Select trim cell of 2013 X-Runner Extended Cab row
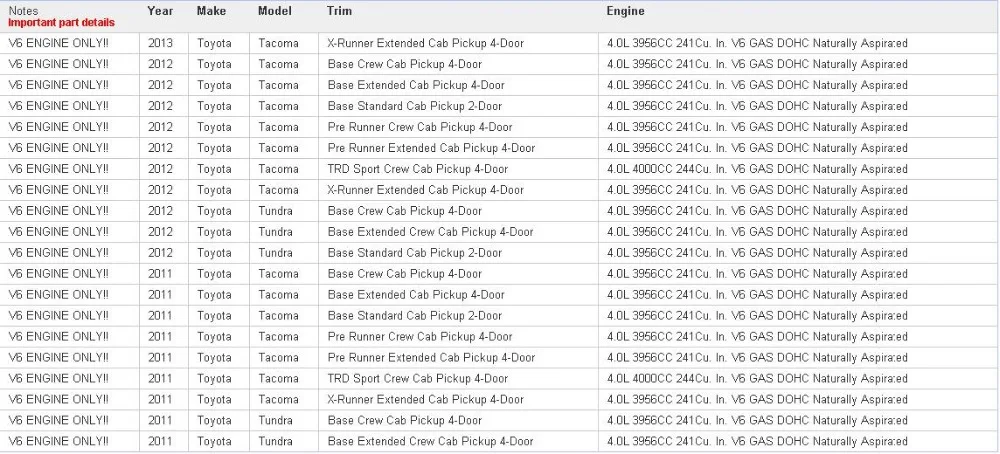The image size is (1000, 454). point(425,43)
